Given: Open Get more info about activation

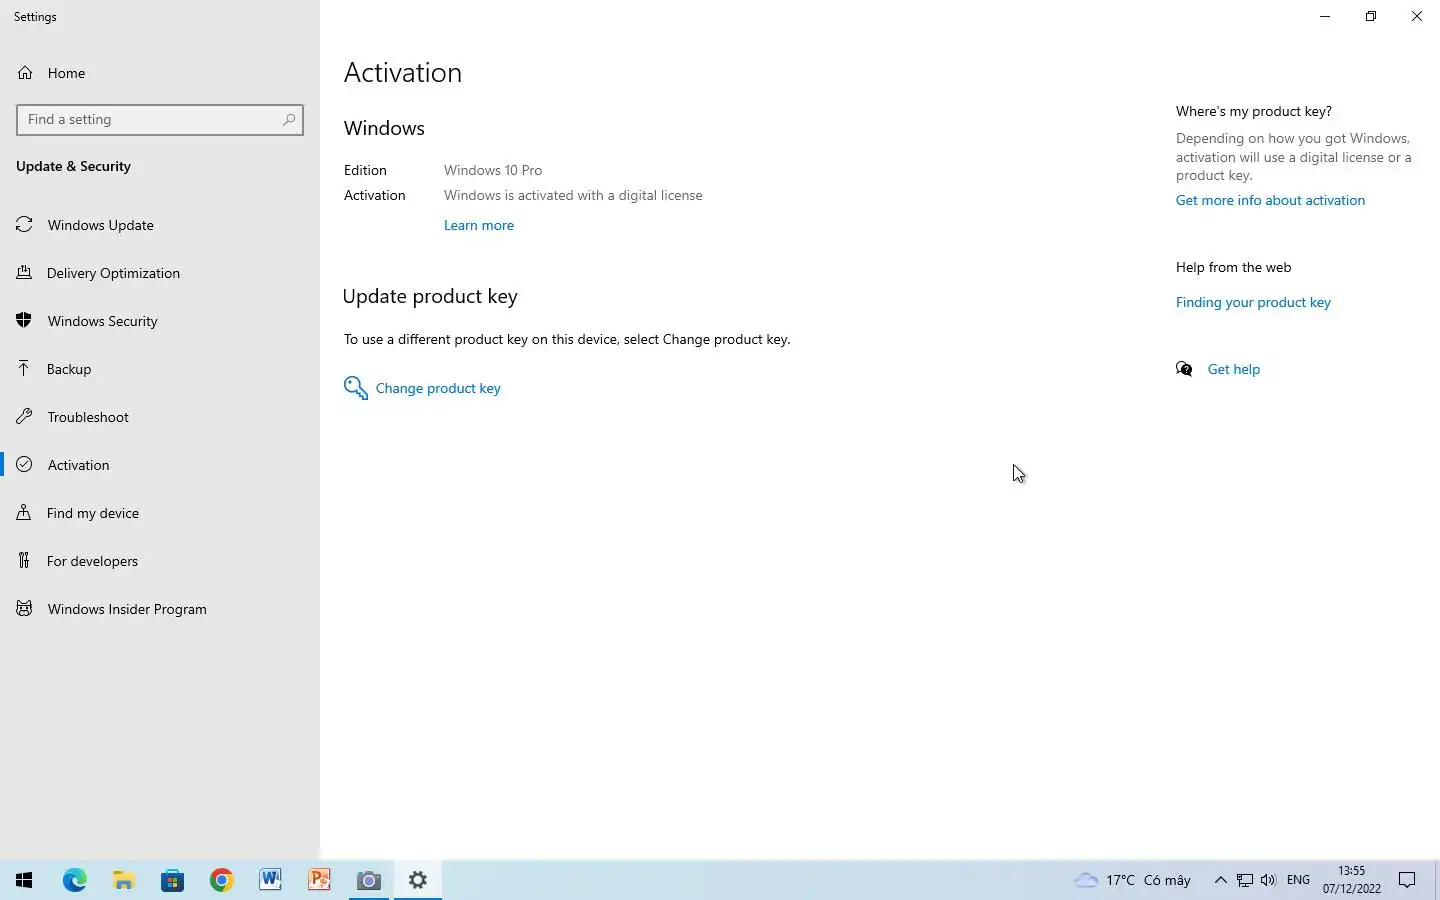Looking at the screenshot, I should (1270, 200).
